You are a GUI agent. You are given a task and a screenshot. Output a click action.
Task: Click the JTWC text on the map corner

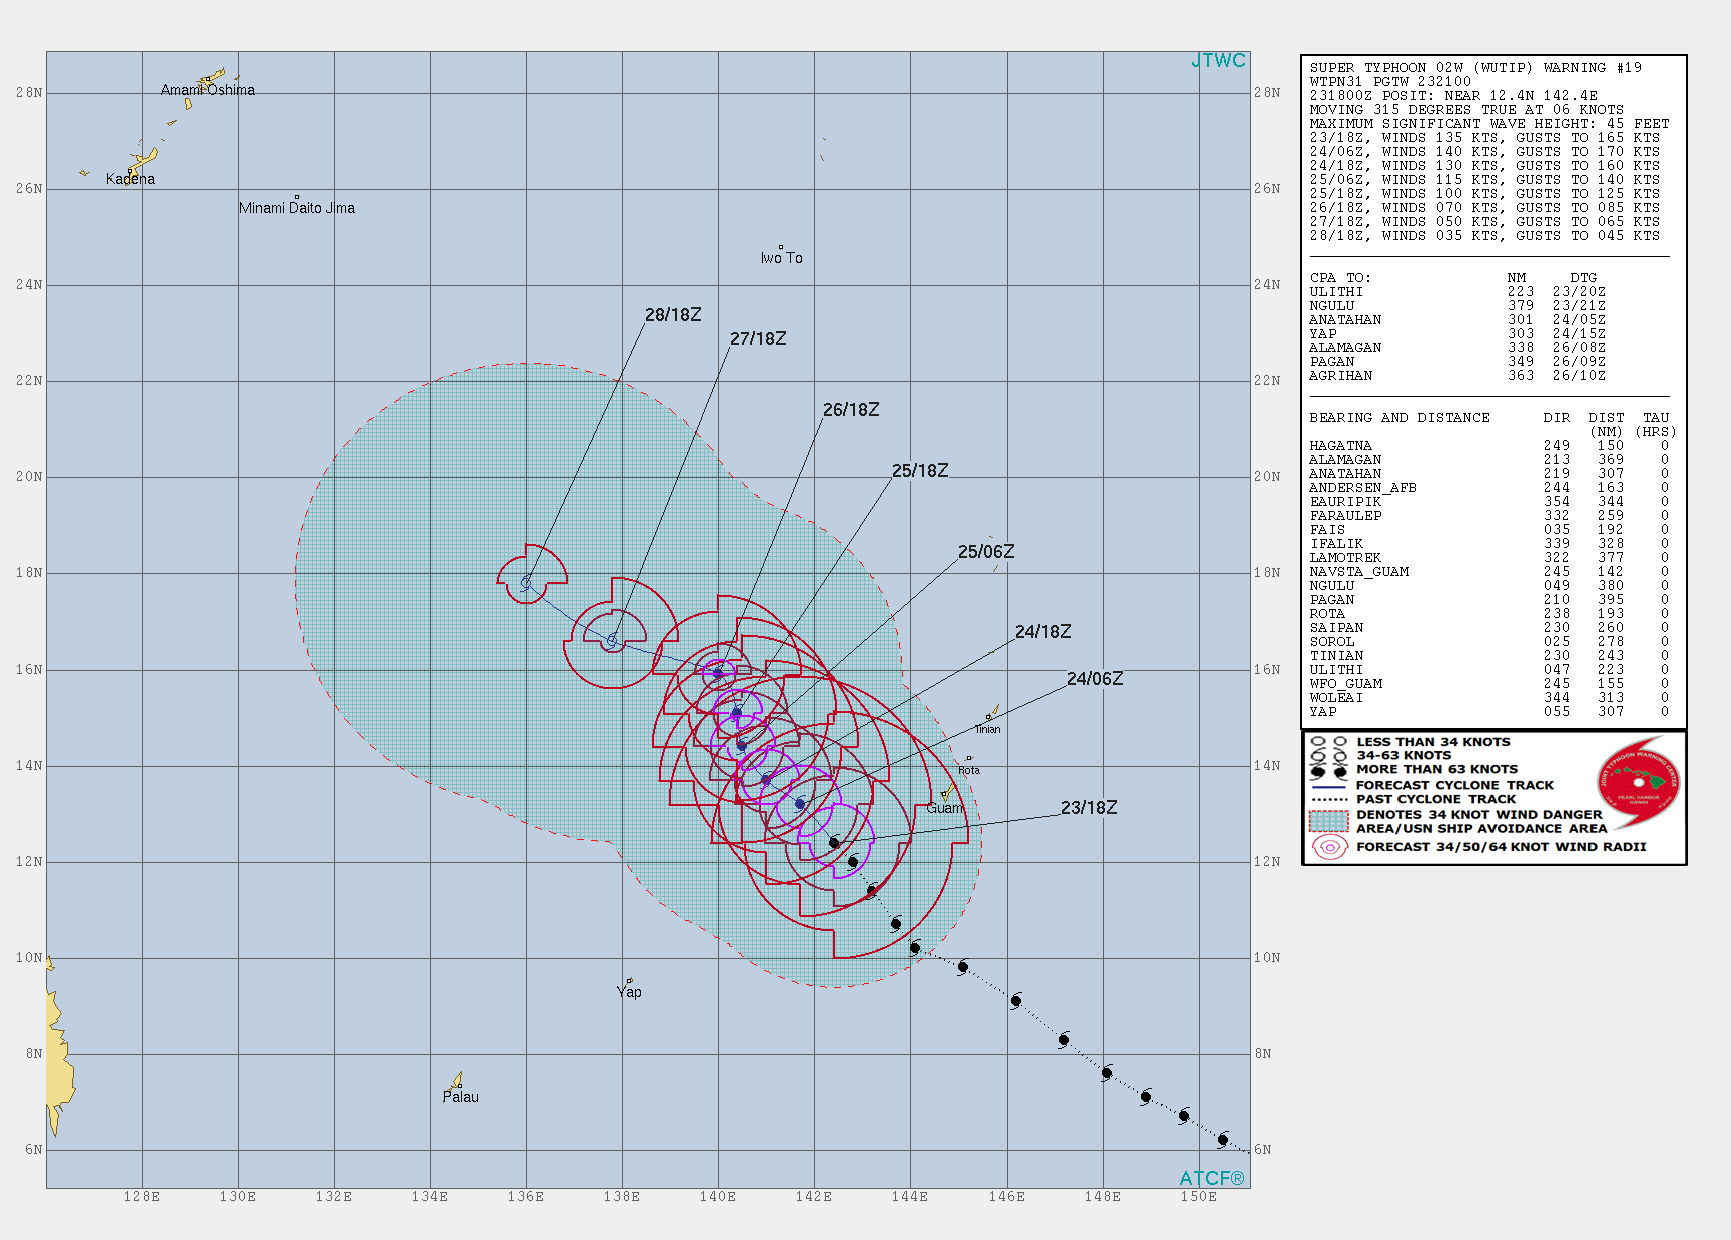coord(1218,61)
